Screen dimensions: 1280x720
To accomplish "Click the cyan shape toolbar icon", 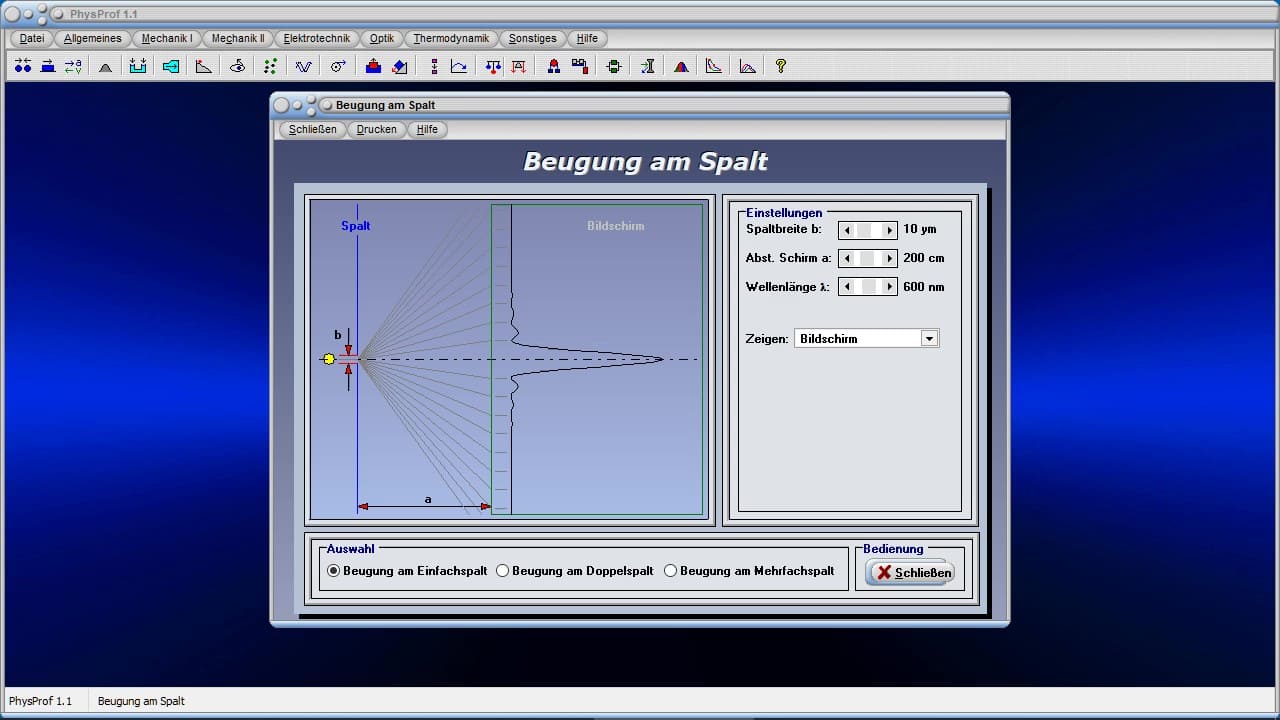I will pos(171,66).
